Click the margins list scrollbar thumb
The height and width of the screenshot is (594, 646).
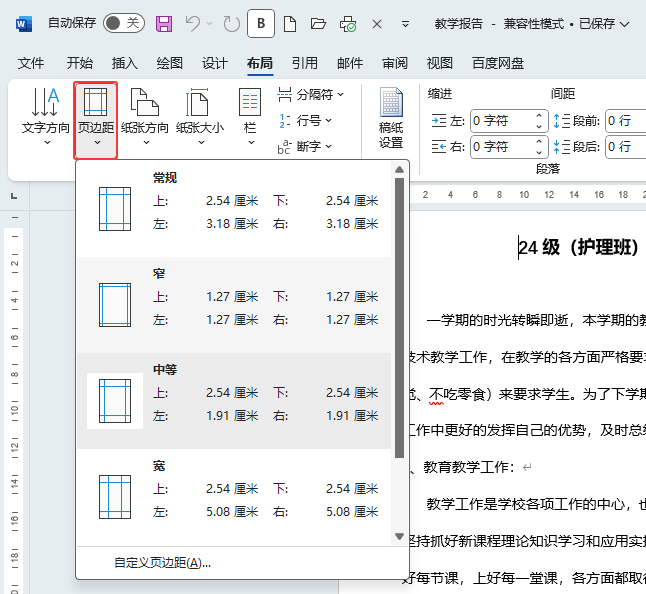click(x=399, y=318)
